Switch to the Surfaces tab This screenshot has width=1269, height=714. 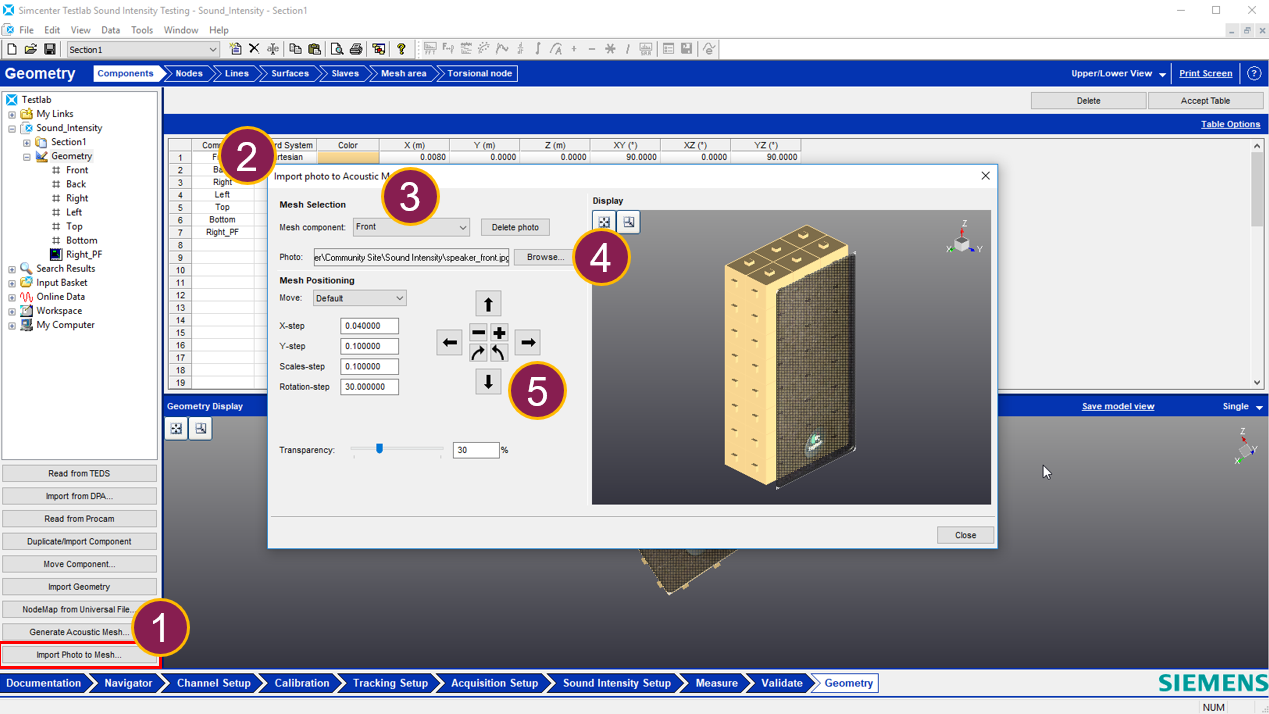point(290,73)
